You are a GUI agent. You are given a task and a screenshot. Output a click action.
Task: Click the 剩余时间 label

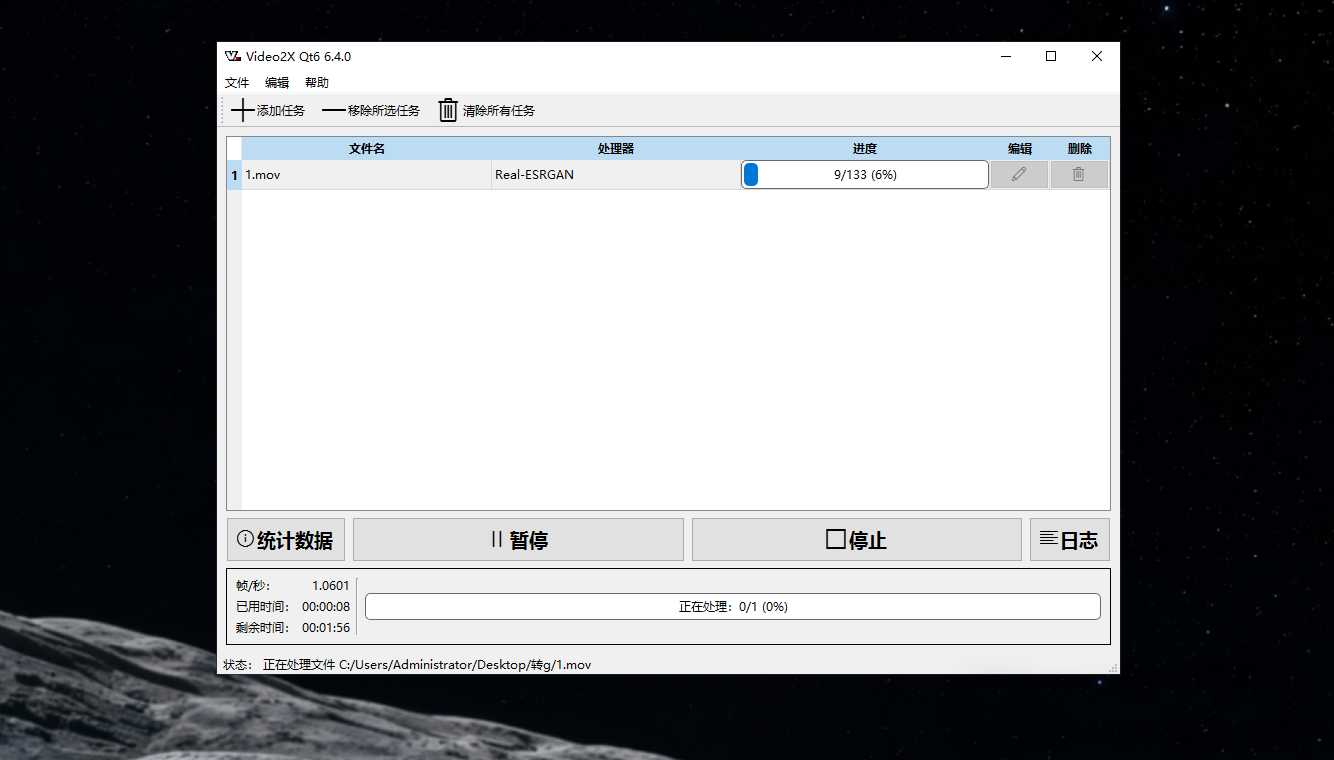pyautogui.click(x=262, y=628)
